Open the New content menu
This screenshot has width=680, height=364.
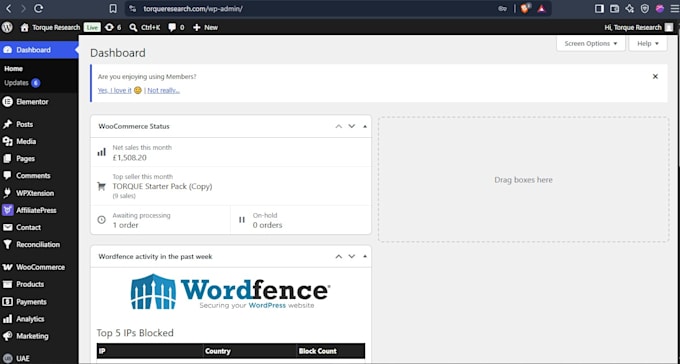click(206, 27)
